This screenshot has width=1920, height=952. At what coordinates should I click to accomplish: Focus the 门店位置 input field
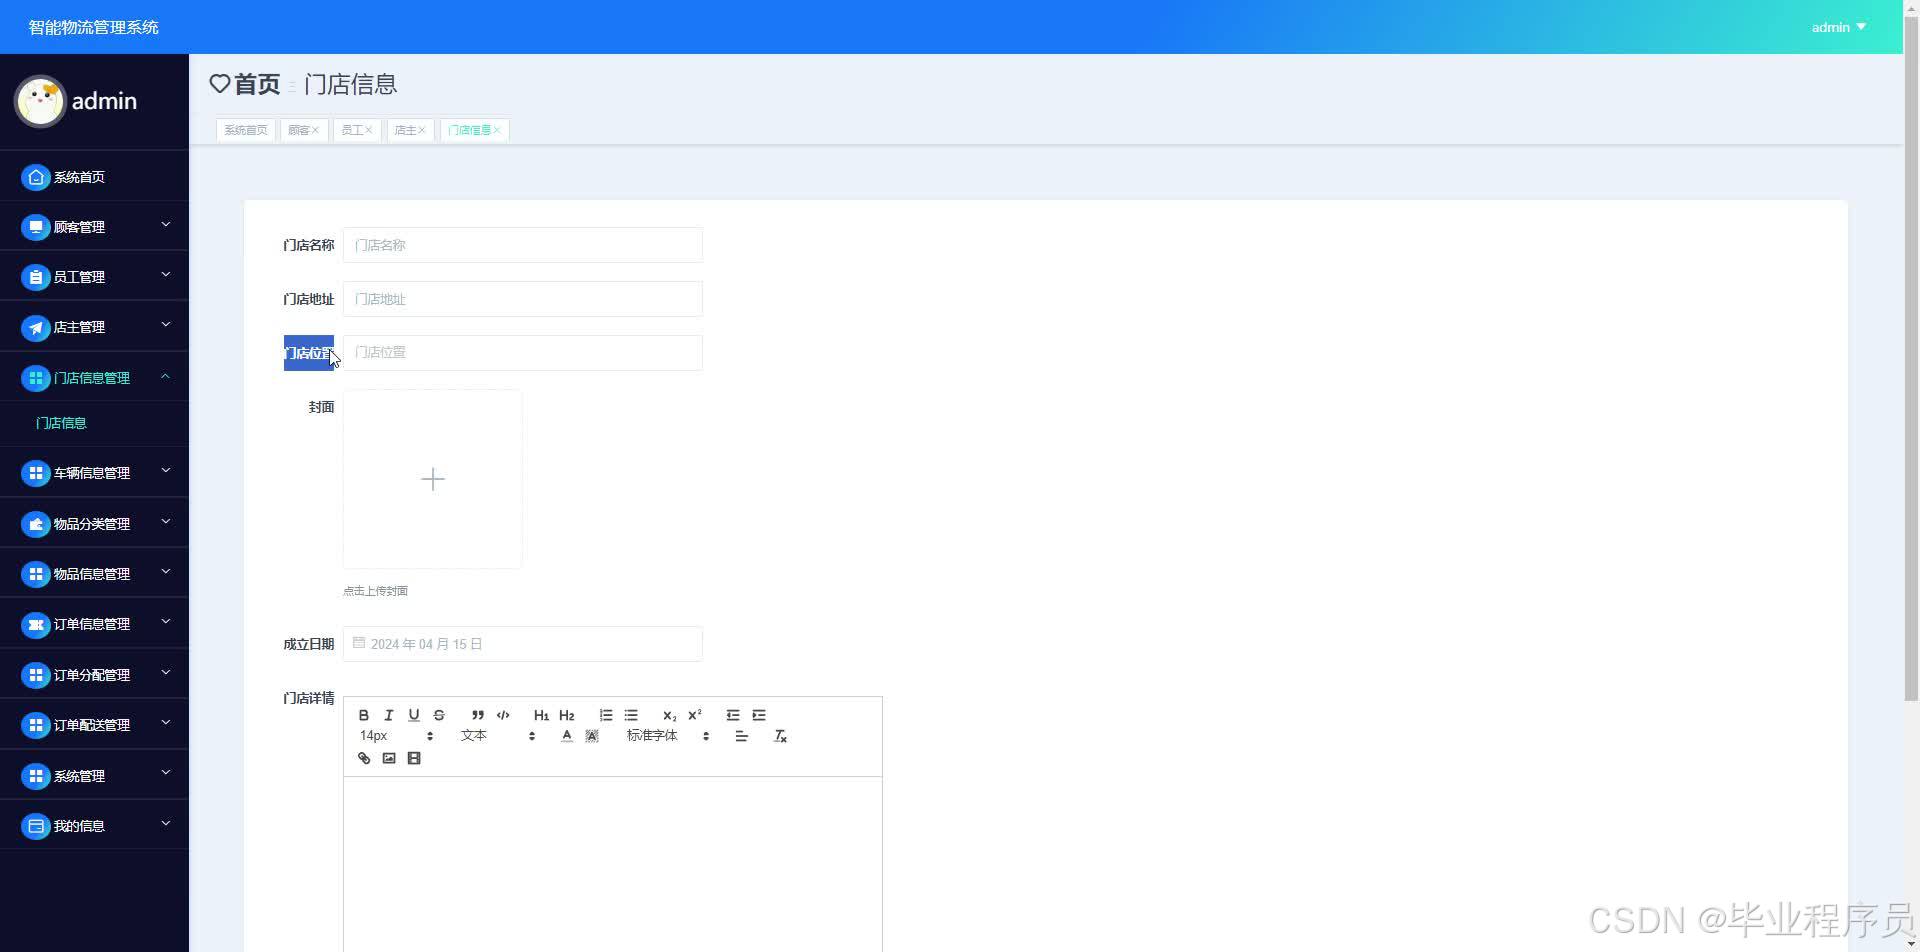point(523,352)
